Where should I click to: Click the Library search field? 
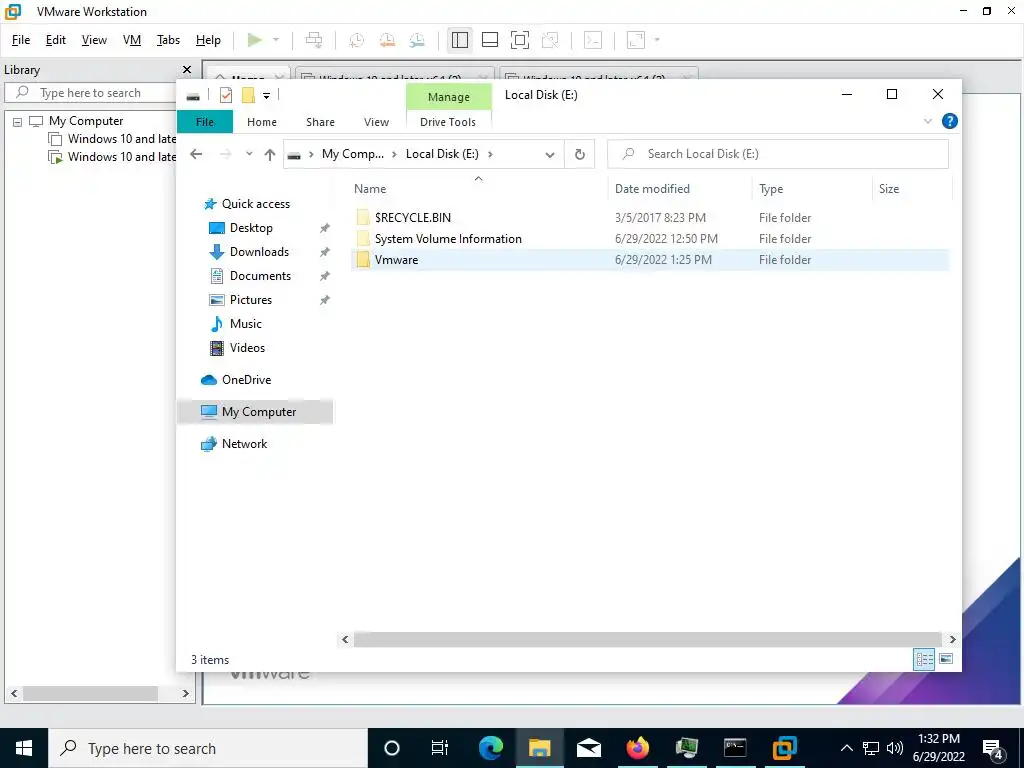(91, 93)
